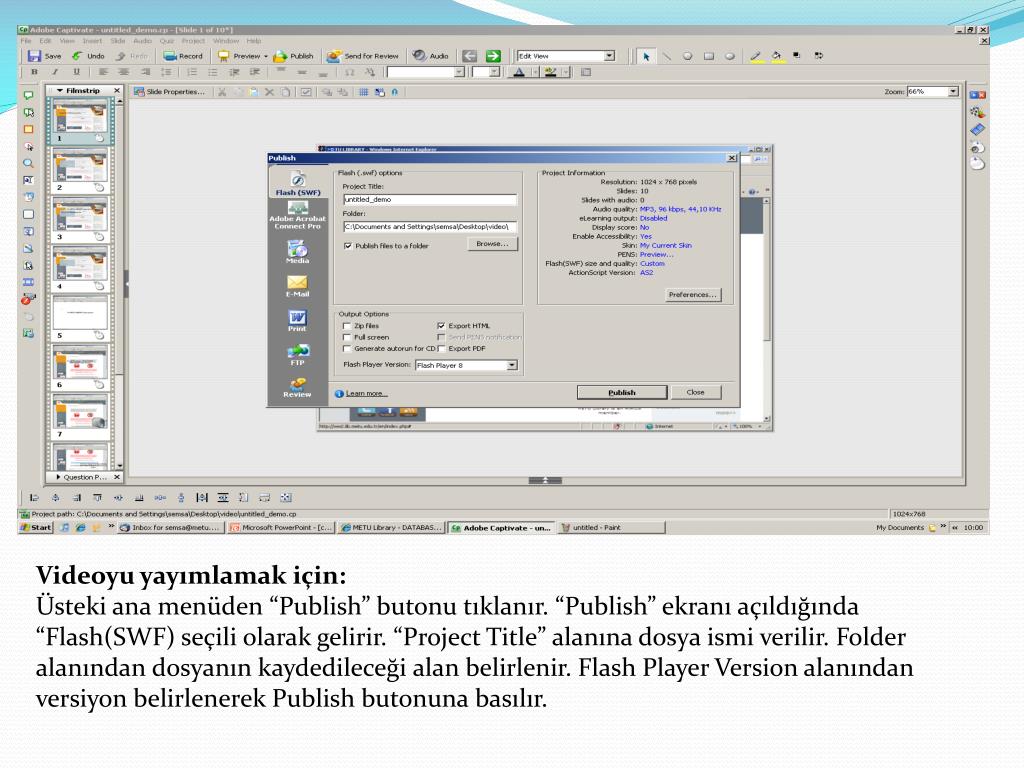Open the Edit View dropdown

point(609,56)
